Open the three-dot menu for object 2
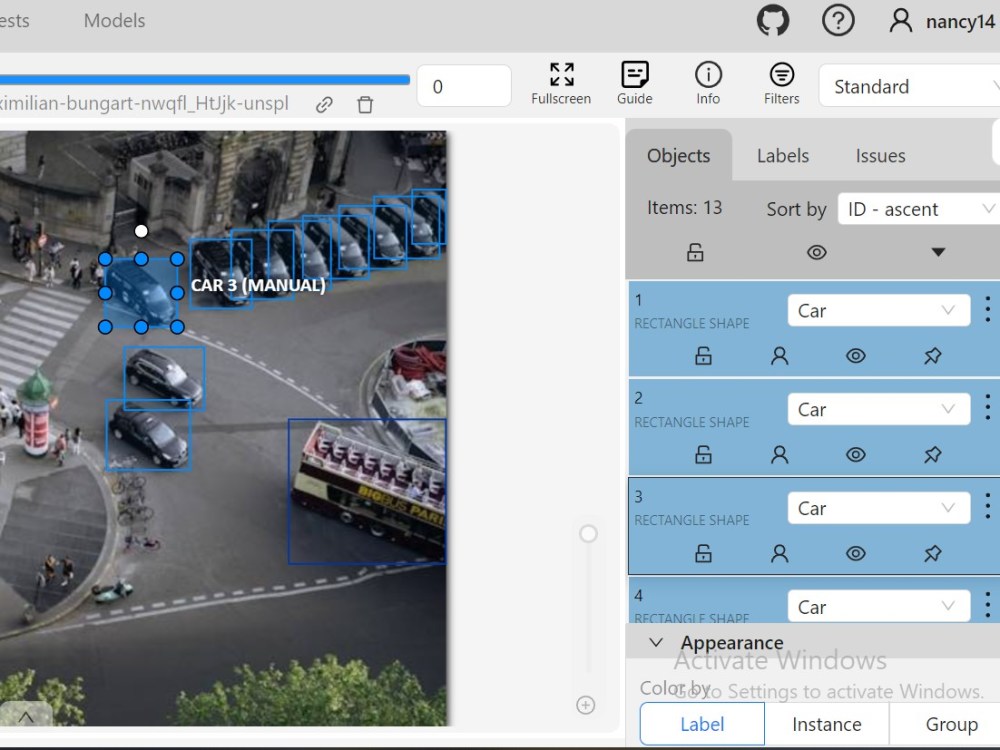Viewport: 1000px width, 750px height. click(x=987, y=407)
